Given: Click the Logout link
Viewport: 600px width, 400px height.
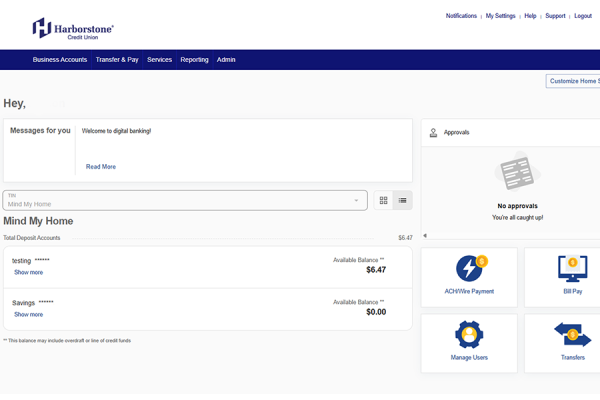Looking at the screenshot, I should click(x=583, y=16).
